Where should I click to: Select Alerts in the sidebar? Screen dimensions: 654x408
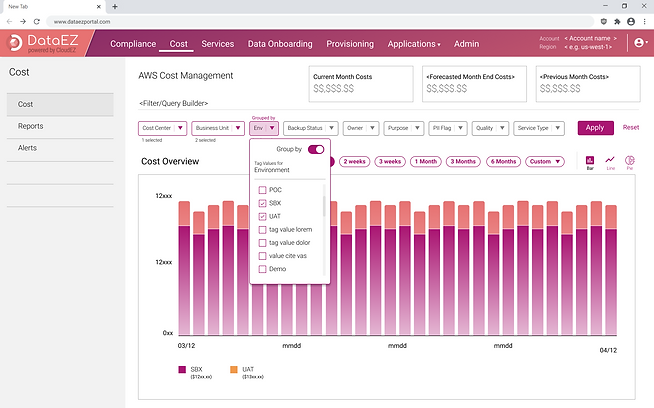pos(60,148)
